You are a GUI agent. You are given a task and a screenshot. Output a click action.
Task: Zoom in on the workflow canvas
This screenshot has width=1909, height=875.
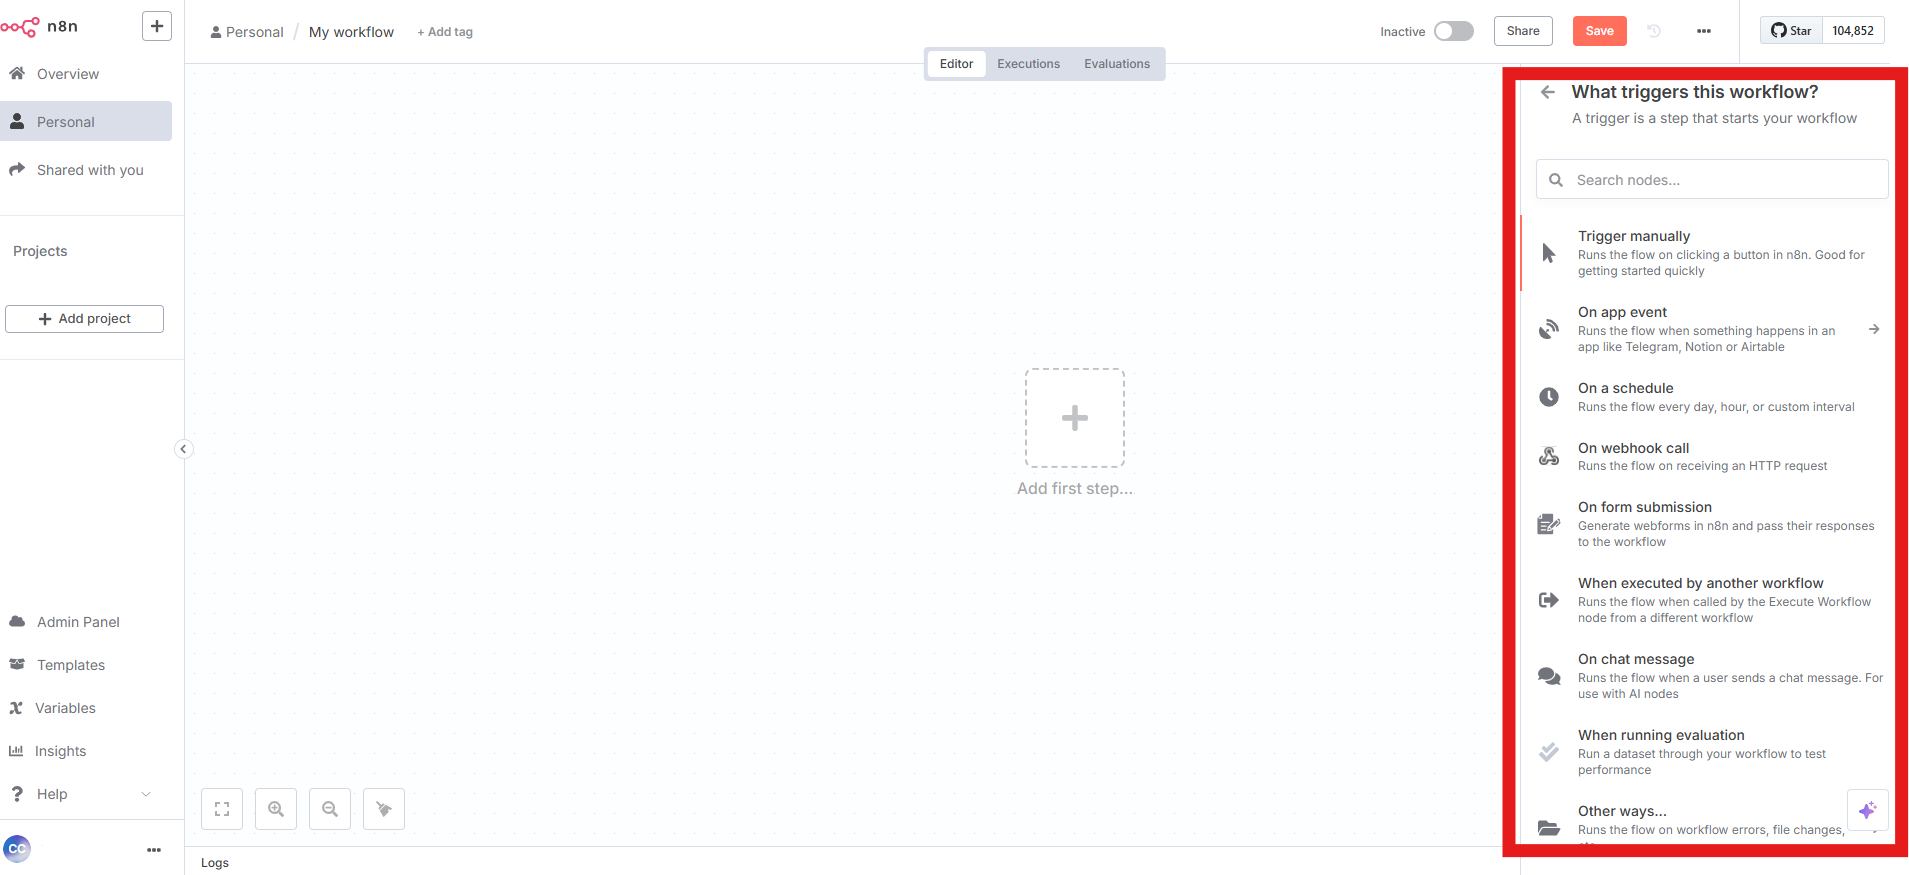pos(276,809)
